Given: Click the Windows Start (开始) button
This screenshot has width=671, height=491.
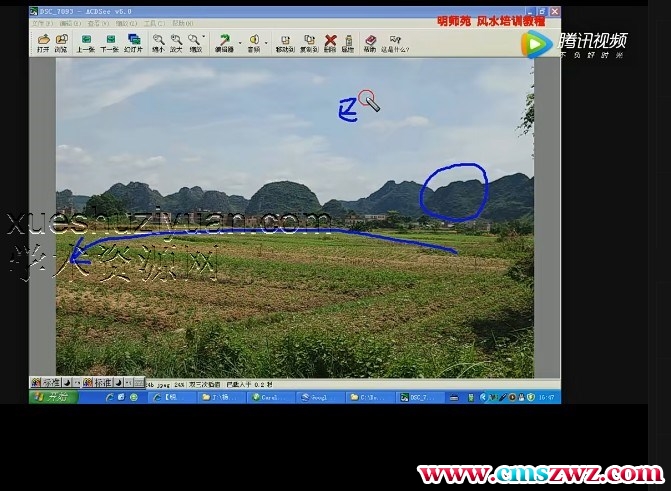Looking at the screenshot, I should 50,397.
